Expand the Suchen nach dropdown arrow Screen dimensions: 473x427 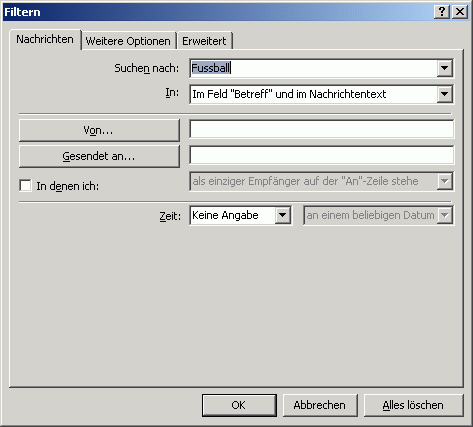(x=444, y=68)
